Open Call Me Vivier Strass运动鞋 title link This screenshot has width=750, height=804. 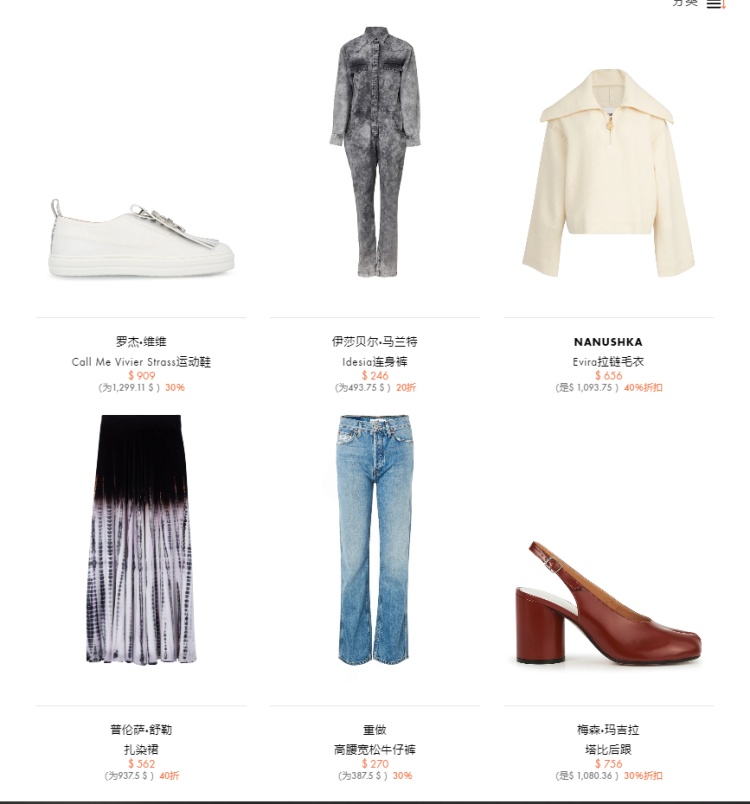coord(141,362)
